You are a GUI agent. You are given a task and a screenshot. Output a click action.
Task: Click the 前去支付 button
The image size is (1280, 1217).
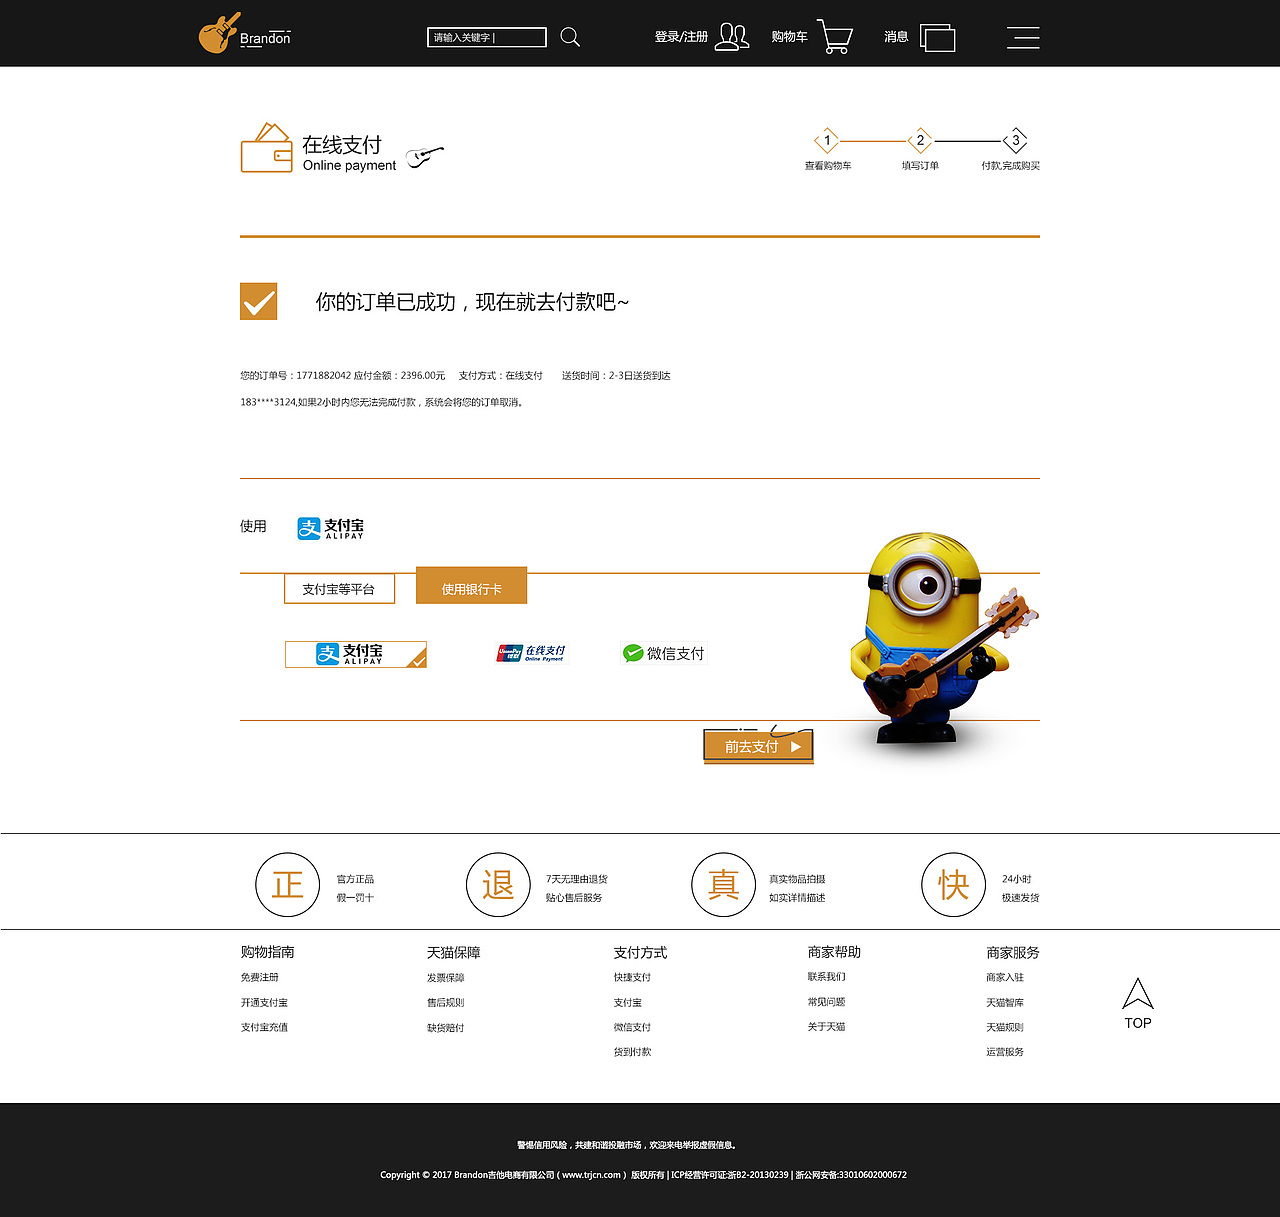pos(758,746)
